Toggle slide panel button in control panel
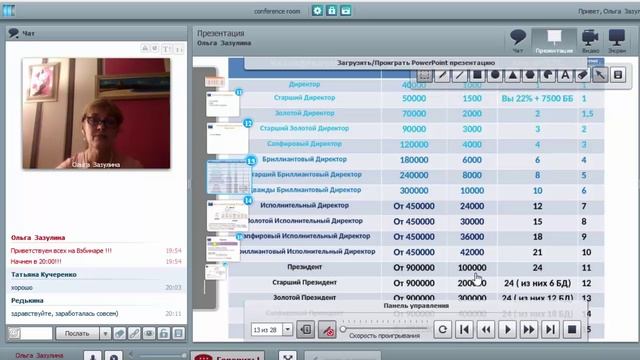The image size is (640, 360). (305, 329)
